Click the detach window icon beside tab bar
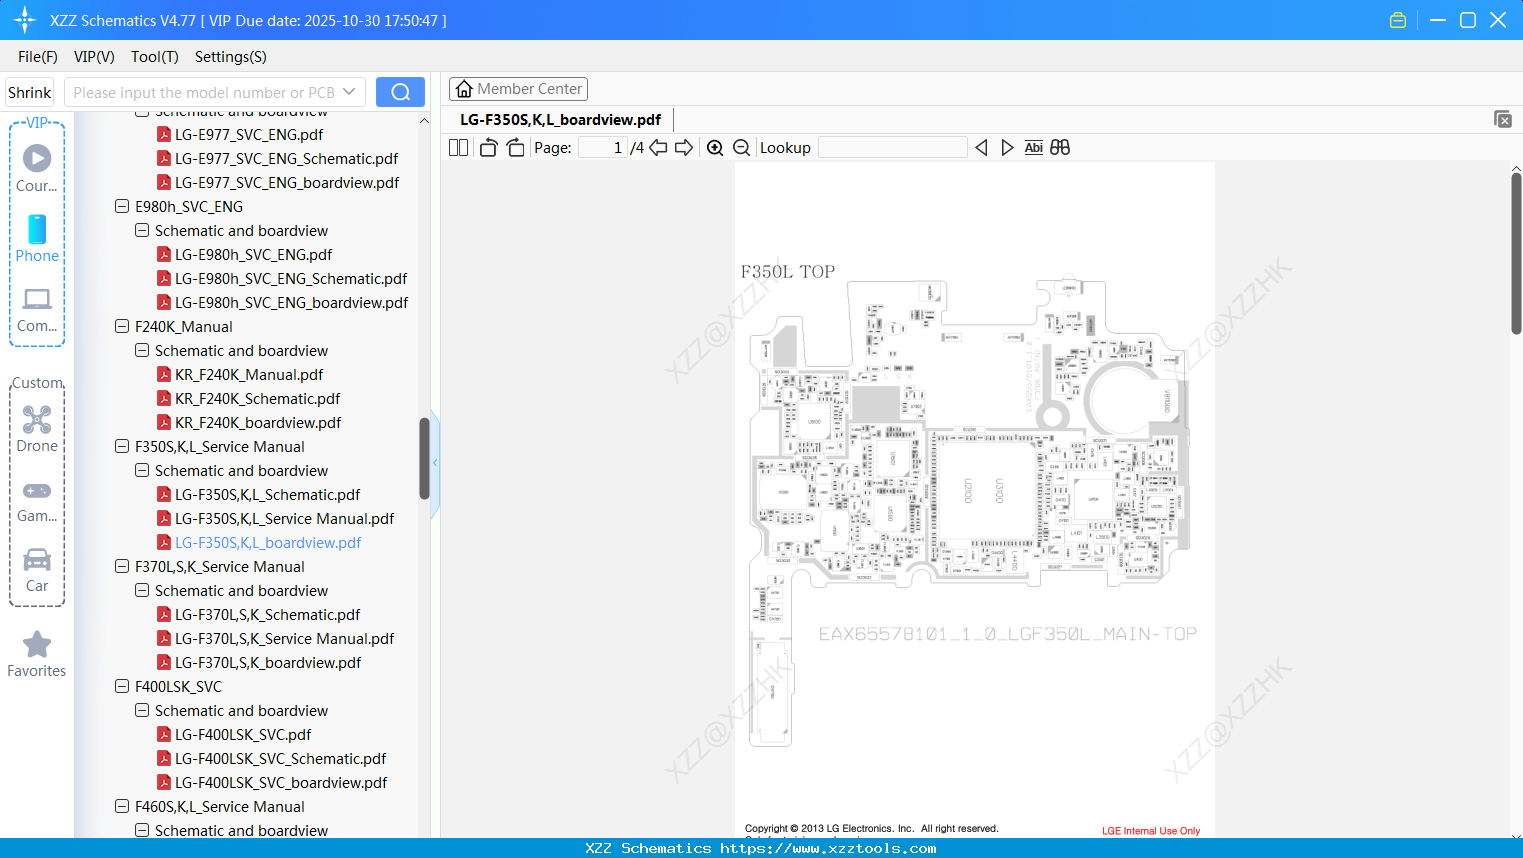Screen dimensions: 1523x858 [x=1502, y=119]
